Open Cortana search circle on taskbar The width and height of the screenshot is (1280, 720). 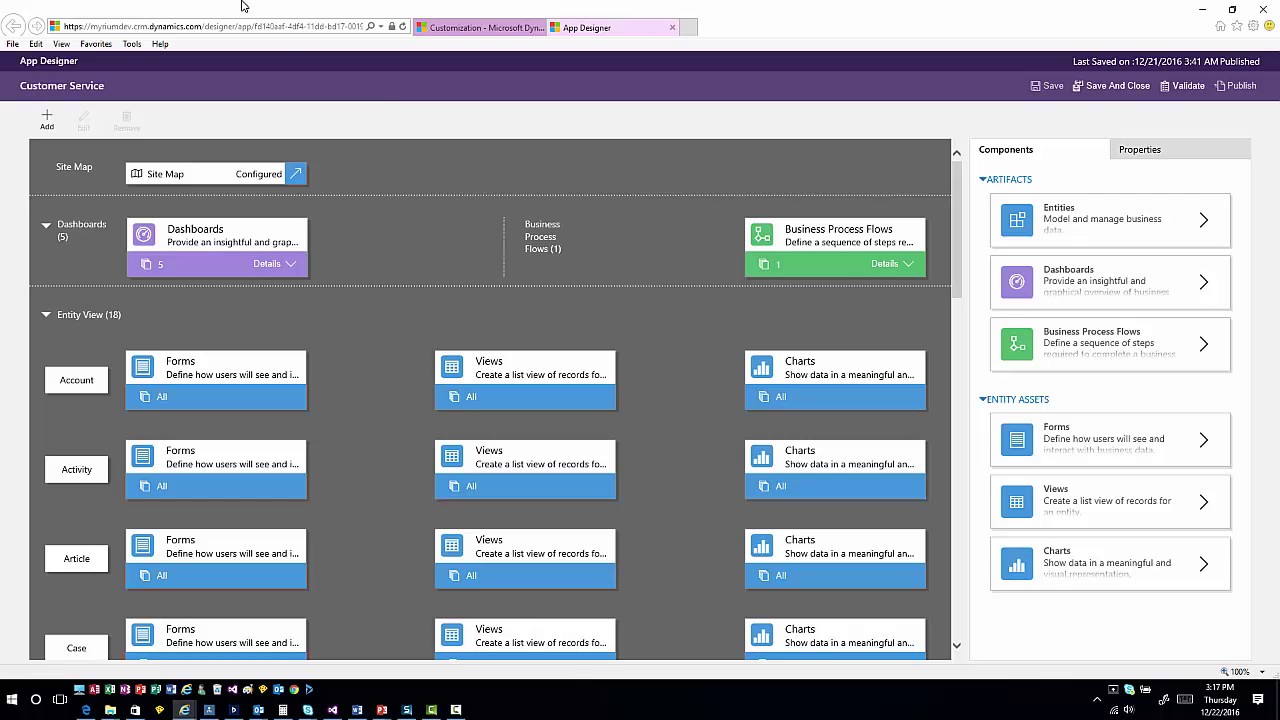pos(36,699)
